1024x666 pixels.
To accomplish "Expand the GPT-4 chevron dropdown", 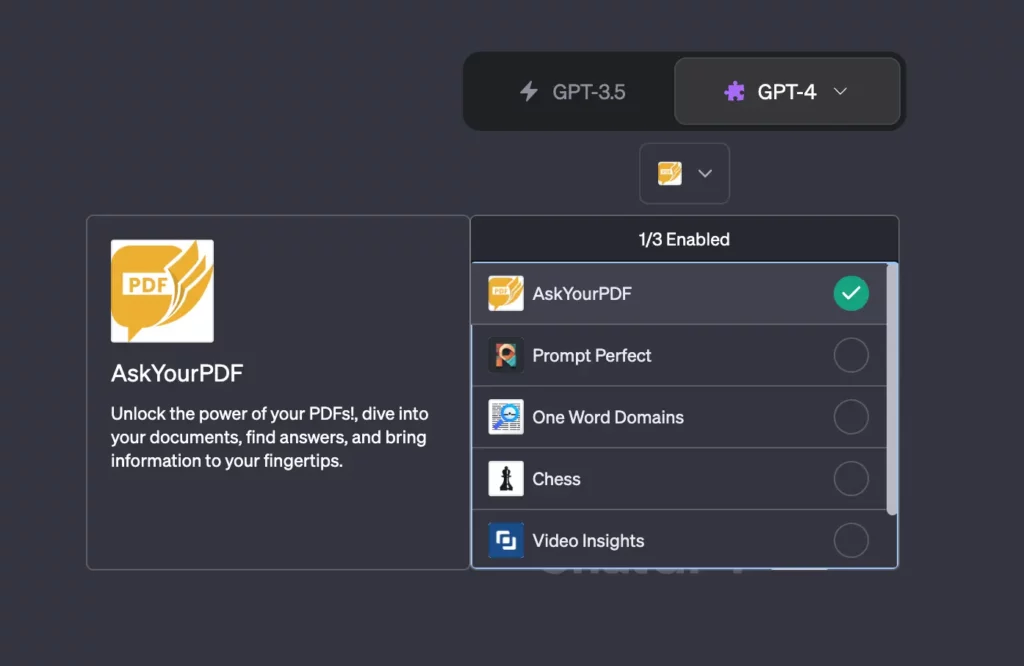I will pos(840,92).
